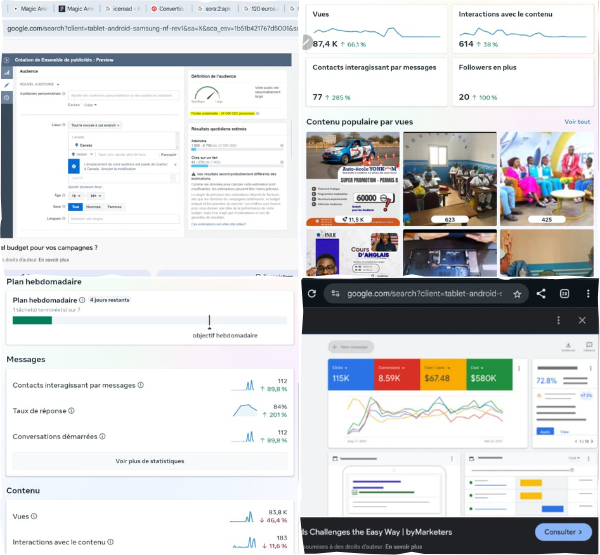The image size is (600, 555).
Task: Open the Tout le monde à cet endroit dropdown
Action: [x=96, y=124]
